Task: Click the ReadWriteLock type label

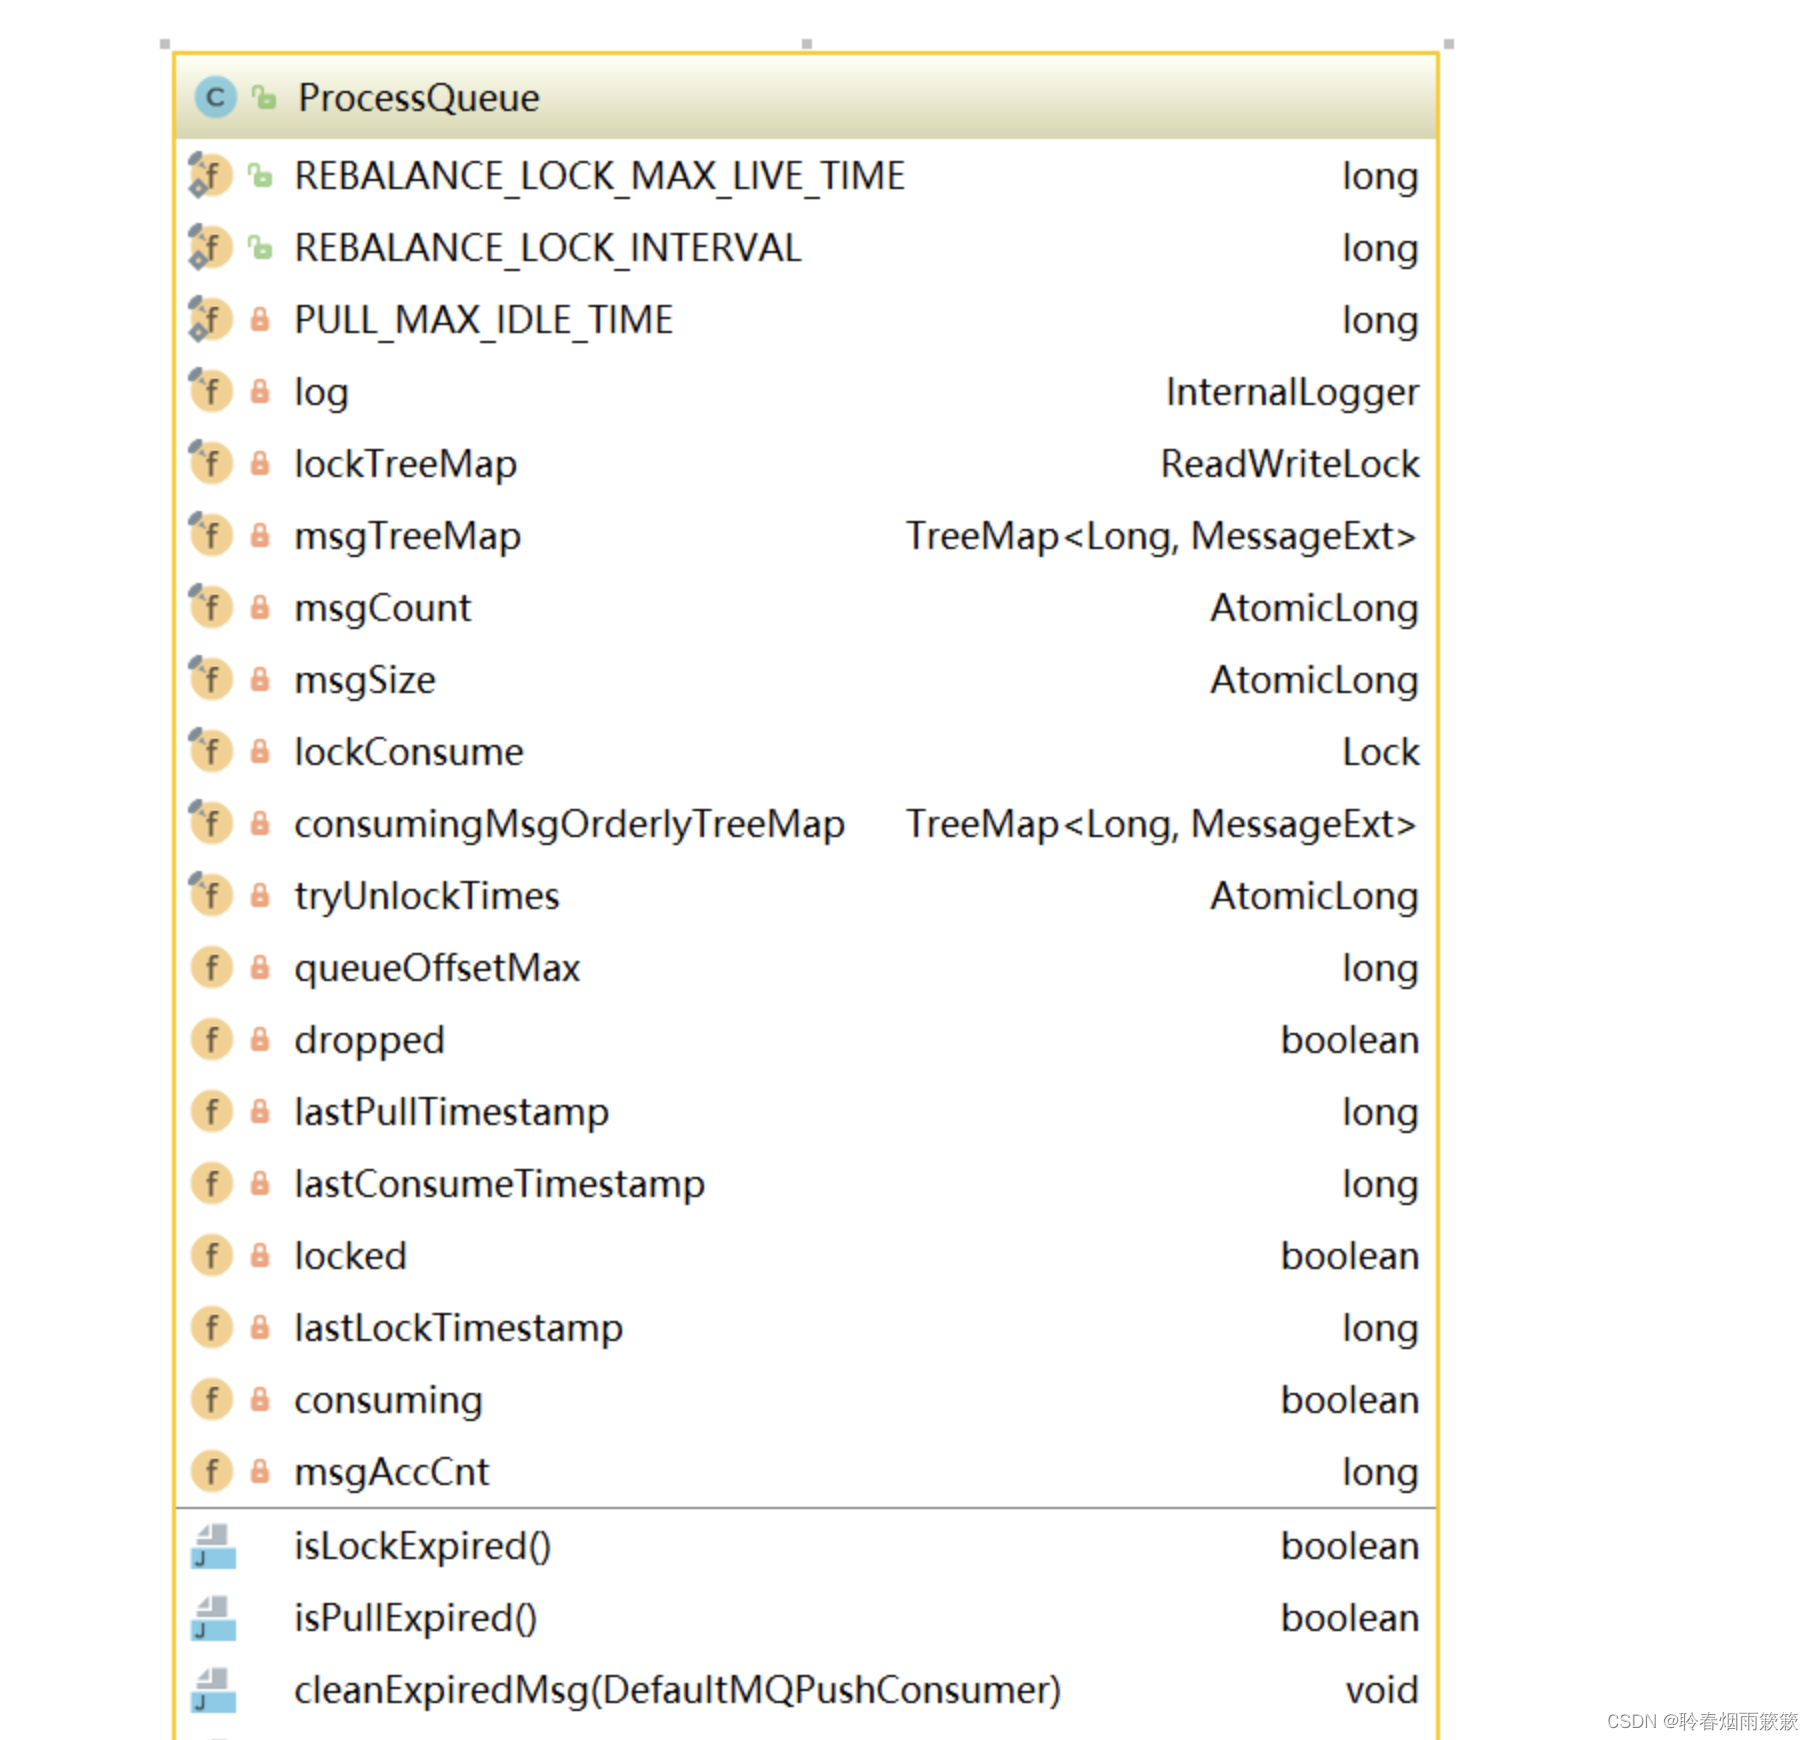Action: click(1290, 464)
